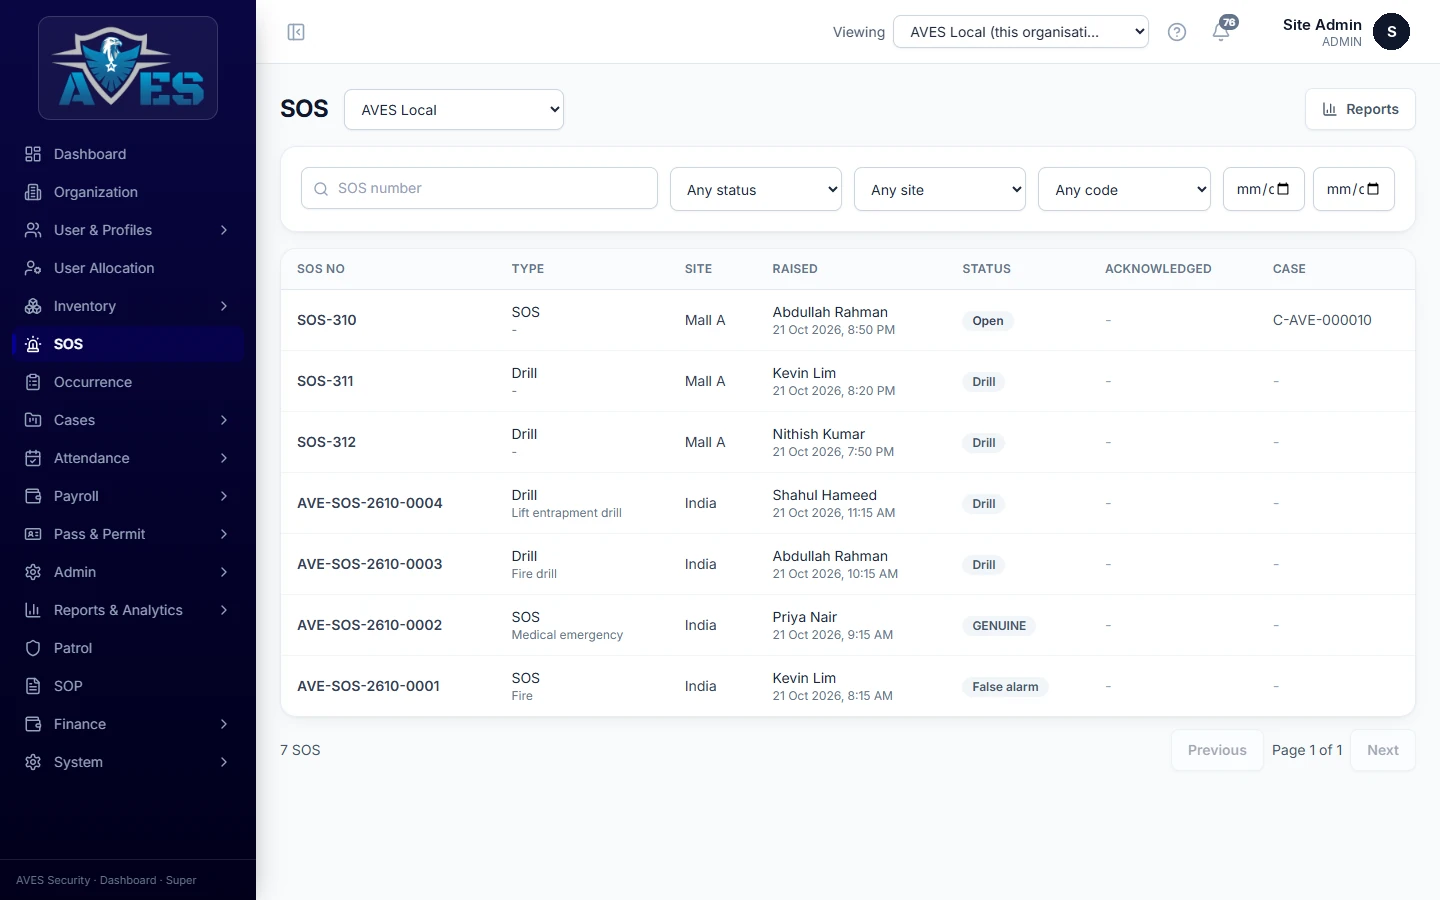Click the Organization building icon
The width and height of the screenshot is (1440, 900).
tap(33, 192)
